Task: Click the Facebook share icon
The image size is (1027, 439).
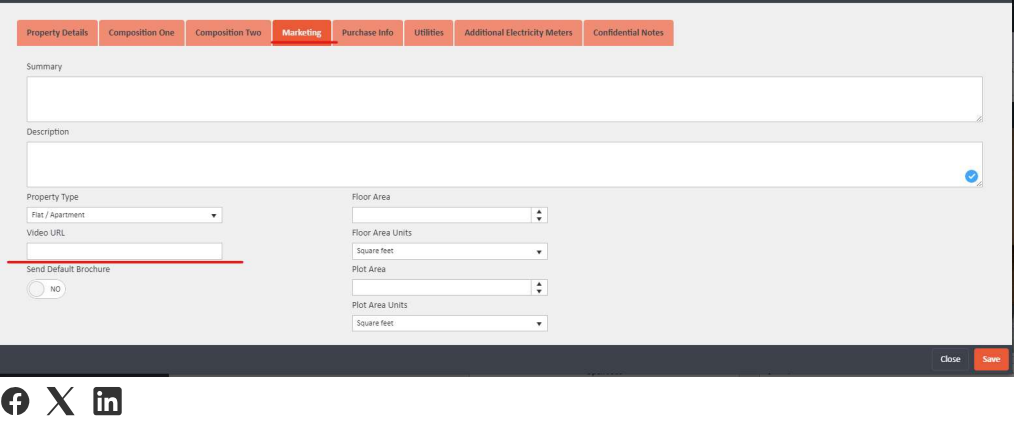Action: [x=15, y=402]
